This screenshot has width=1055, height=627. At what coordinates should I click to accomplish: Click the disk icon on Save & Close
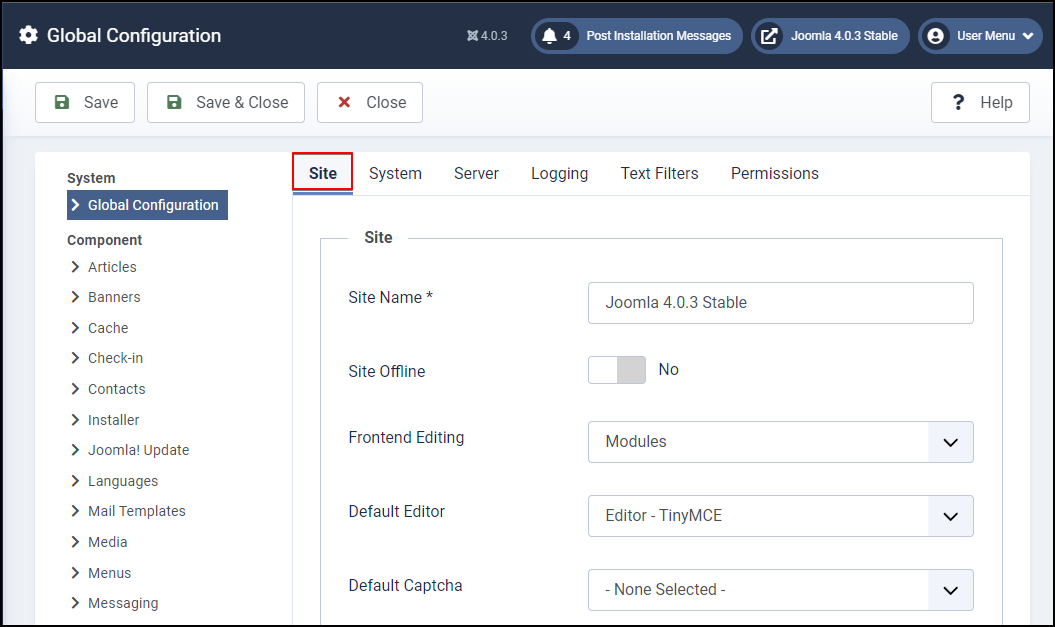pos(174,102)
